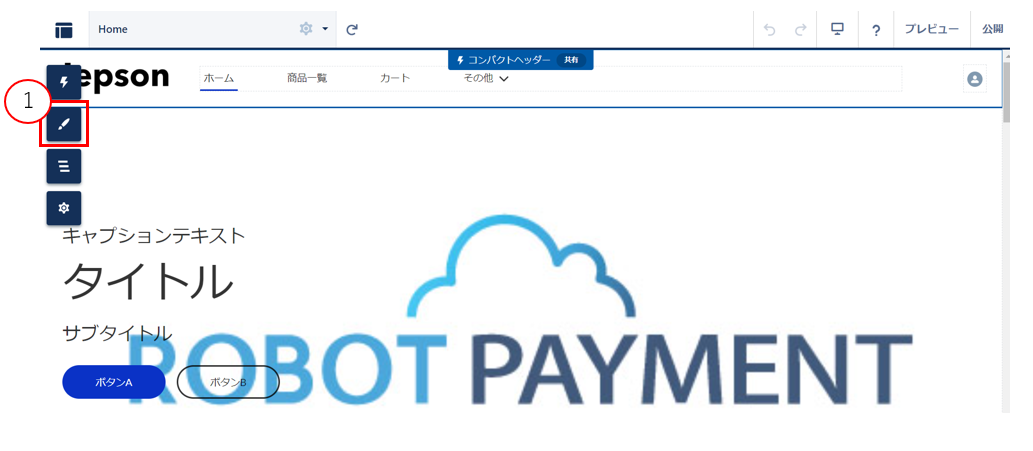Click the プレビュー button
This screenshot has height=451, width=1033.
932,29
